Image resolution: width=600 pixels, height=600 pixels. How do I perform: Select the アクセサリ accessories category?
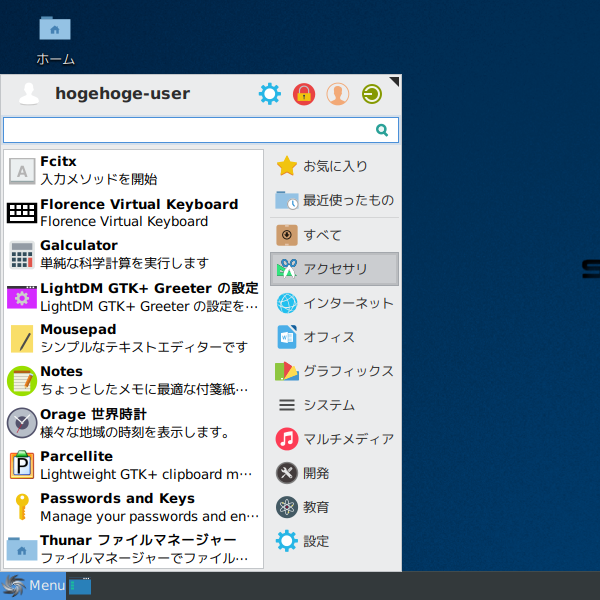pyautogui.click(x=334, y=269)
